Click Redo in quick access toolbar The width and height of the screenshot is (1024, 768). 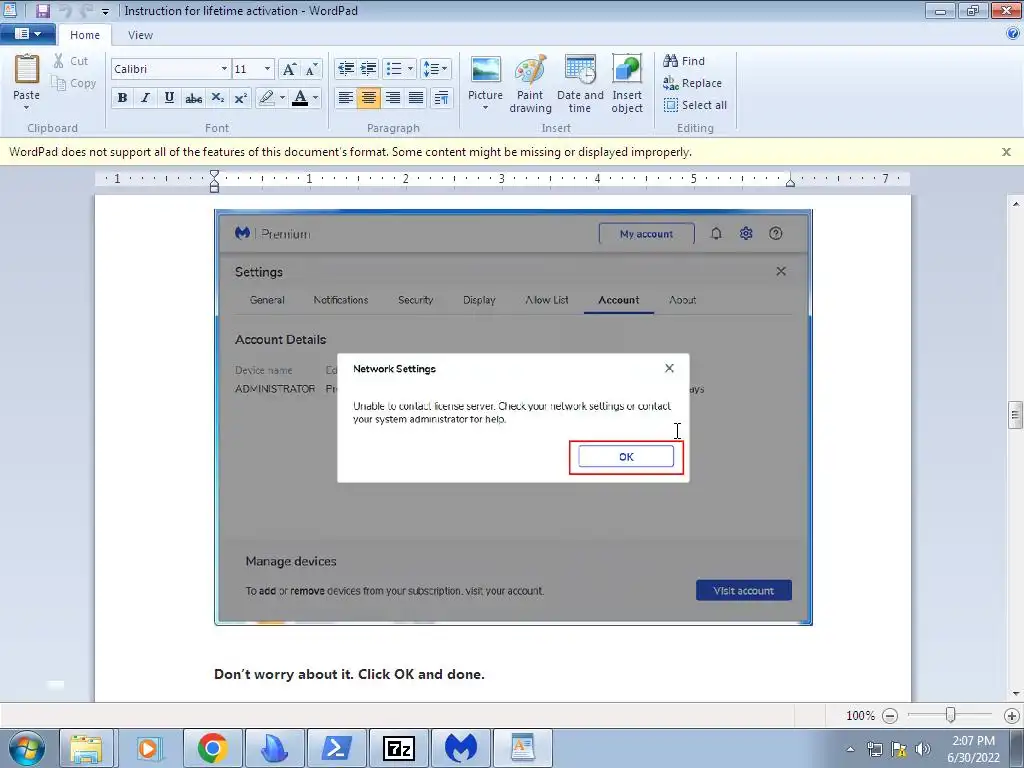click(x=86, y=11)
